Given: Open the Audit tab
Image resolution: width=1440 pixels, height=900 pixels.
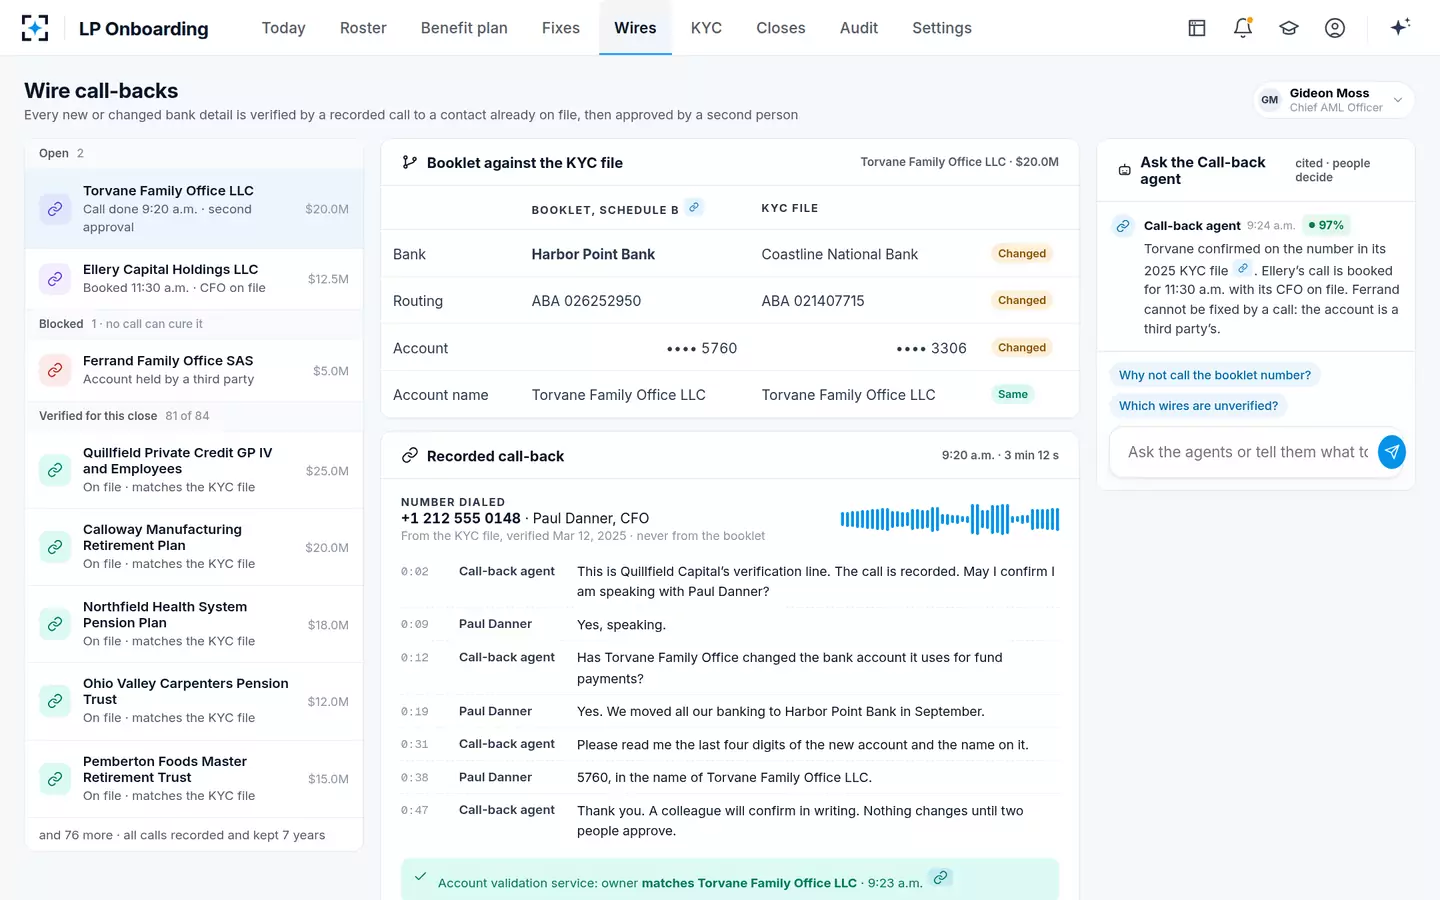Looking at the screenshot, I should 859,28.
